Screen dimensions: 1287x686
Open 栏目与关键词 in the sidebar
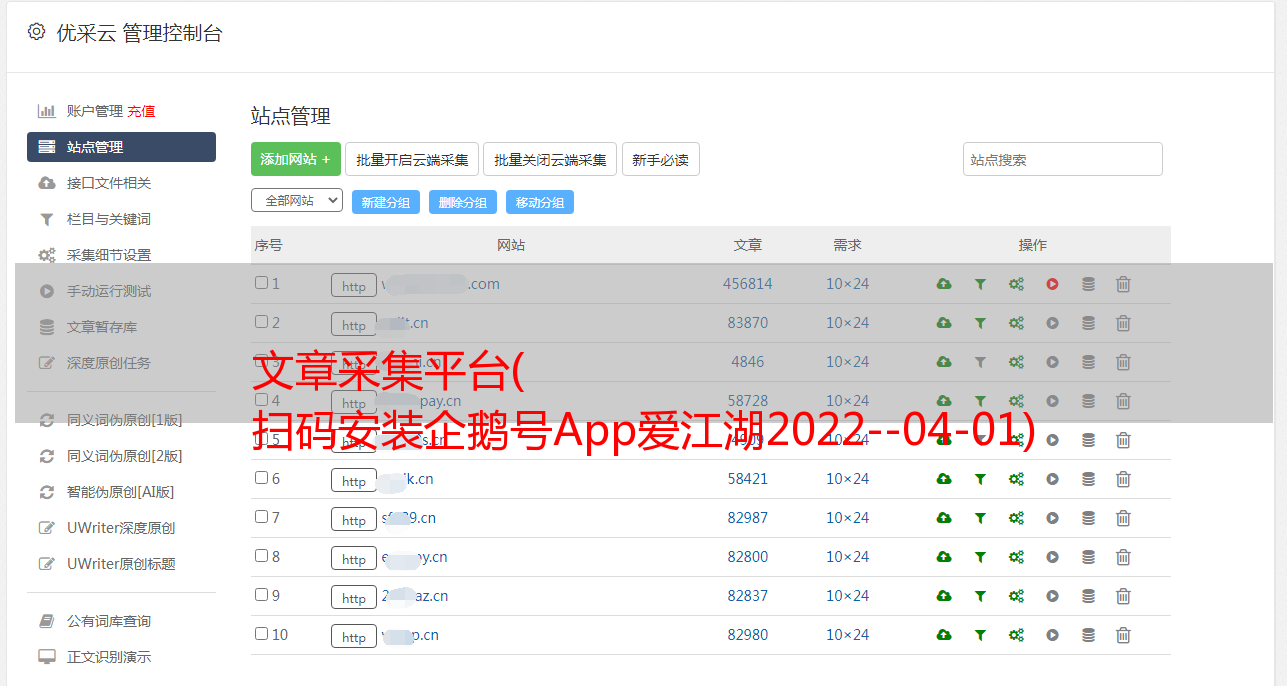coord(109,219)
